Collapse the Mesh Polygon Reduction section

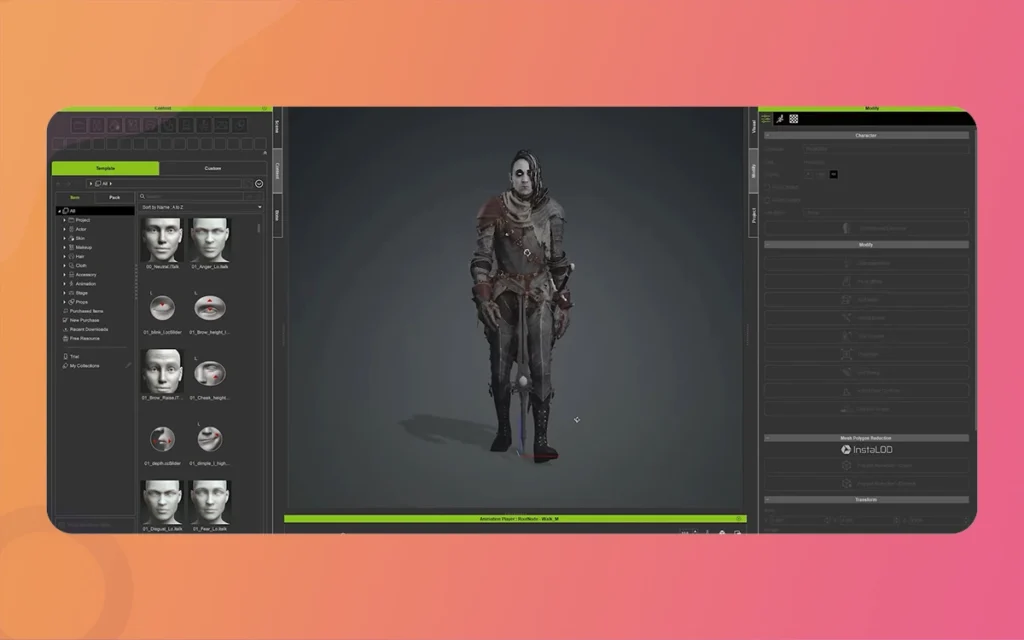pos(767,438)
